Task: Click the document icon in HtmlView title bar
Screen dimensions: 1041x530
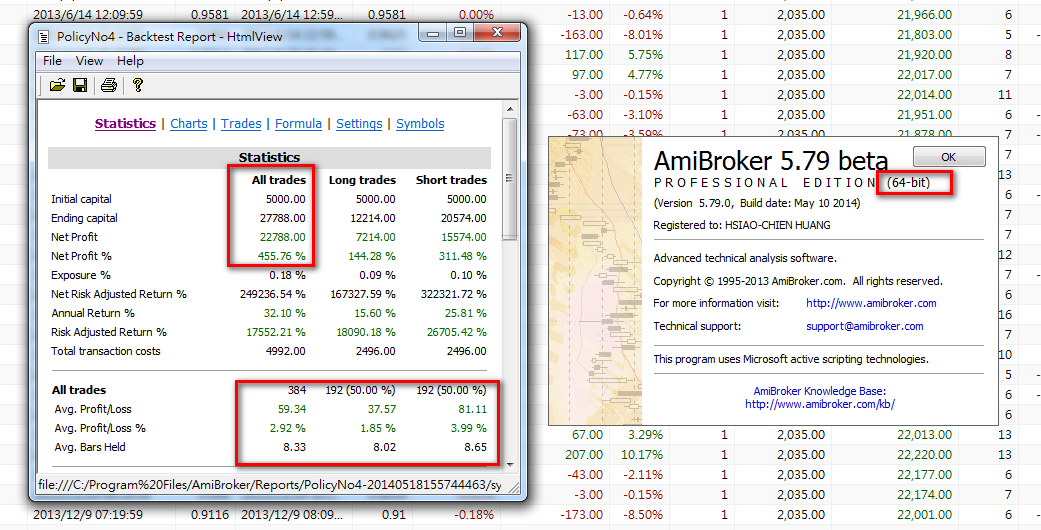Action: click(x=44, y=37)
